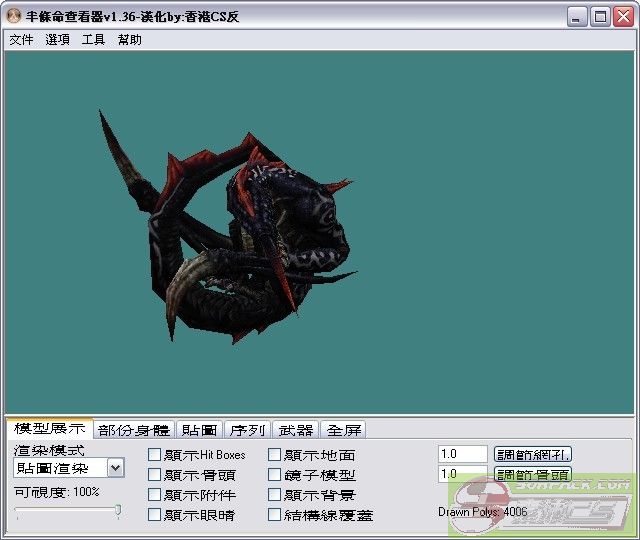Minimize the model viewer window

pyautogui.click(x=576, y=17)
